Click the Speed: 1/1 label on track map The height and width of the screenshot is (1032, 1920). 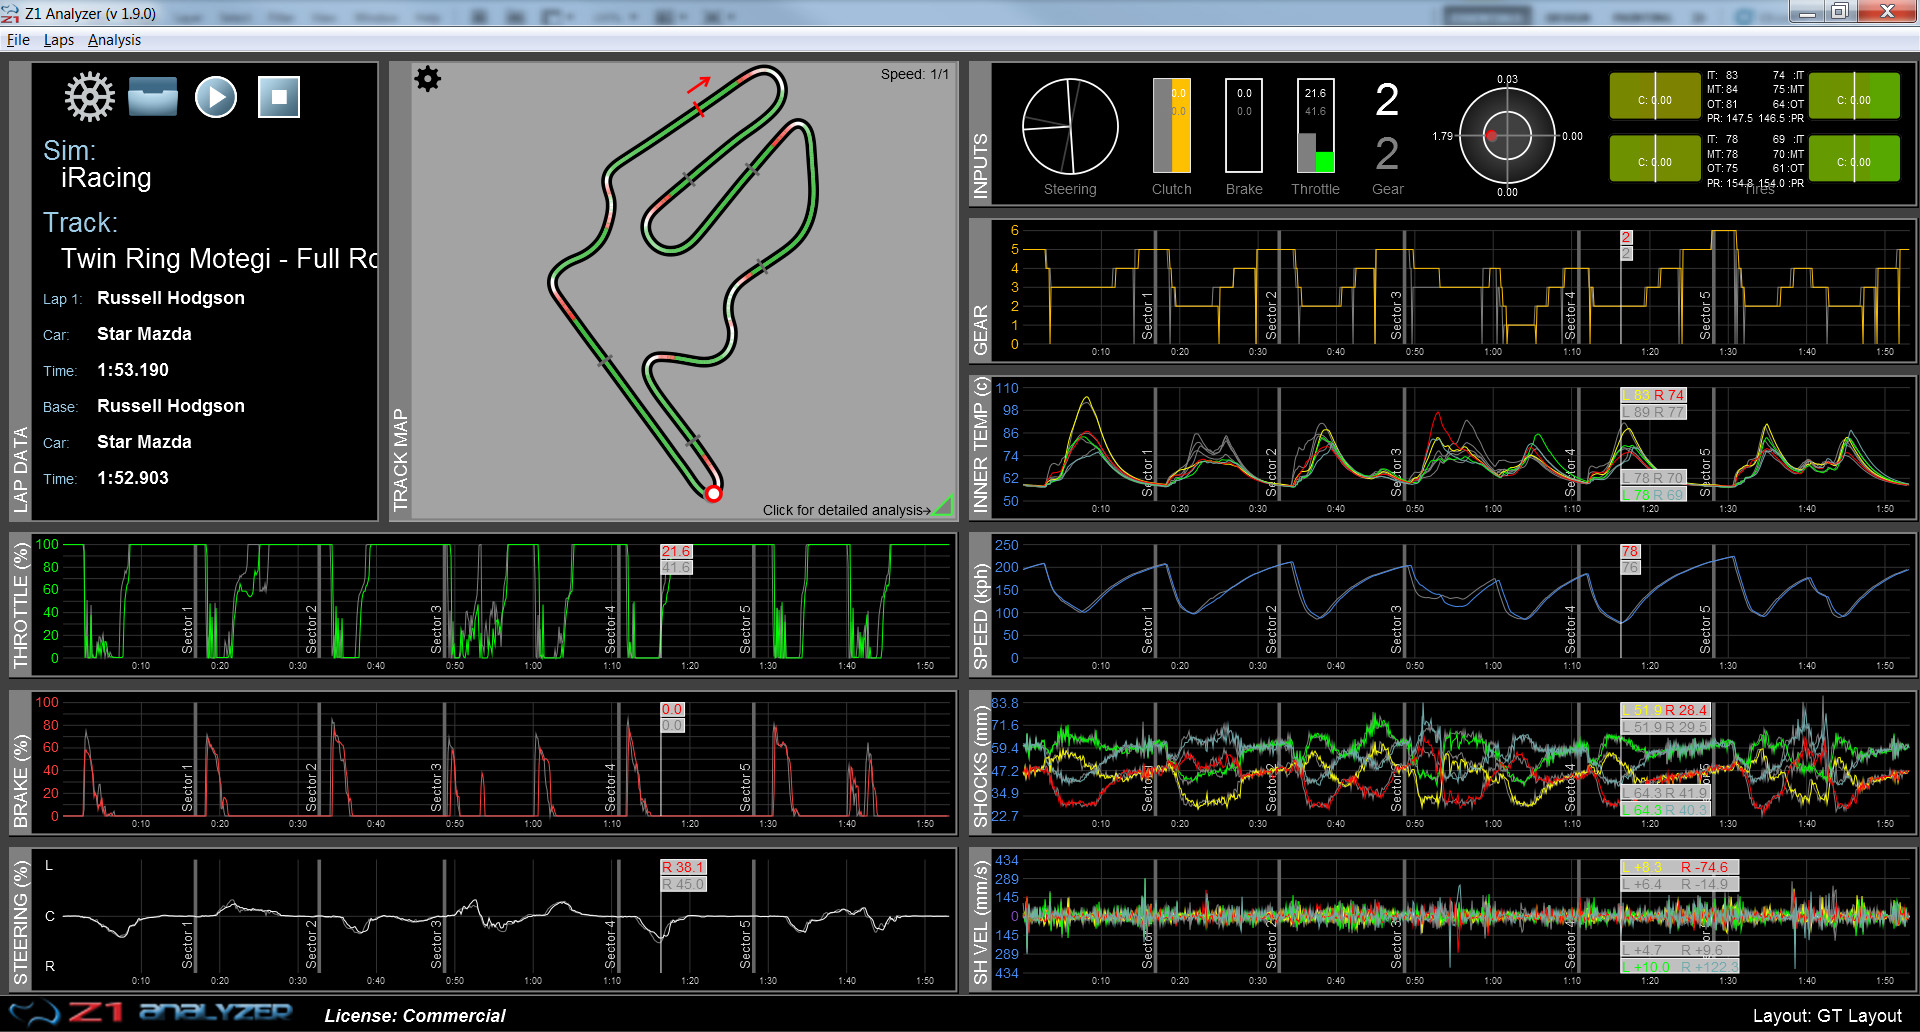(914, 75)
